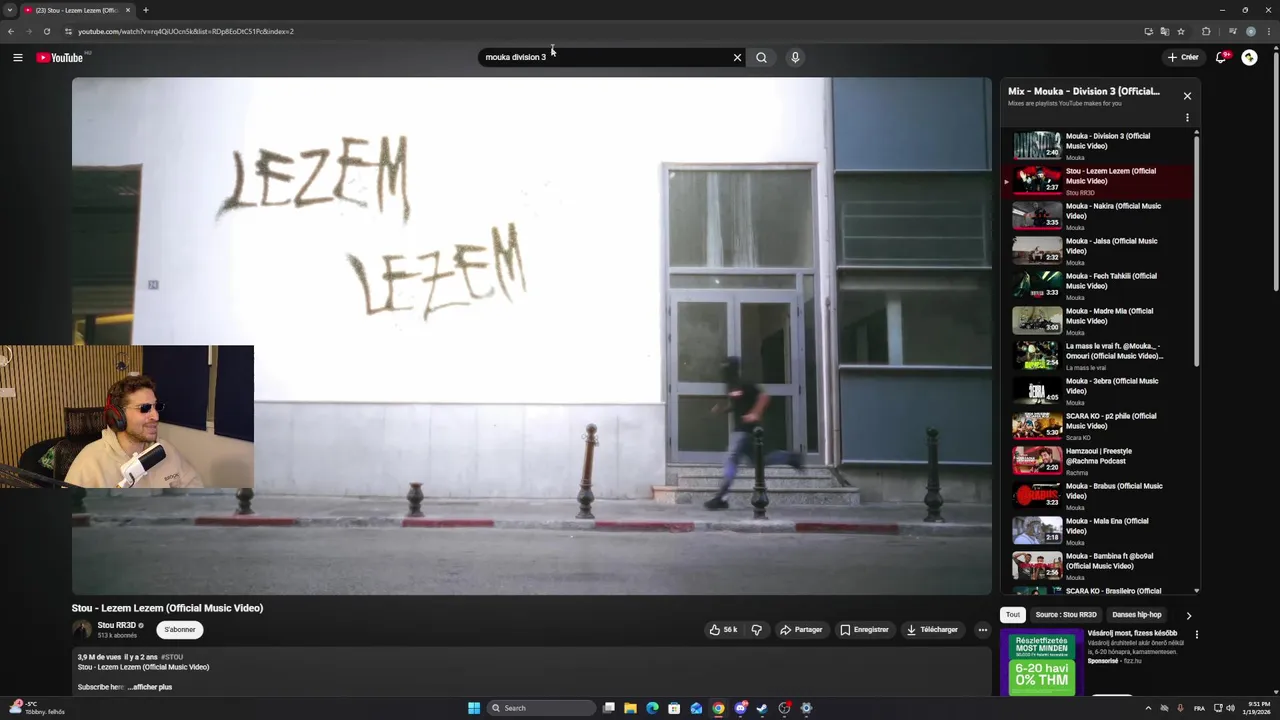Open more actions ellipsis under the video
This screenshot has height=720, width=1280.
click(982, 630)
